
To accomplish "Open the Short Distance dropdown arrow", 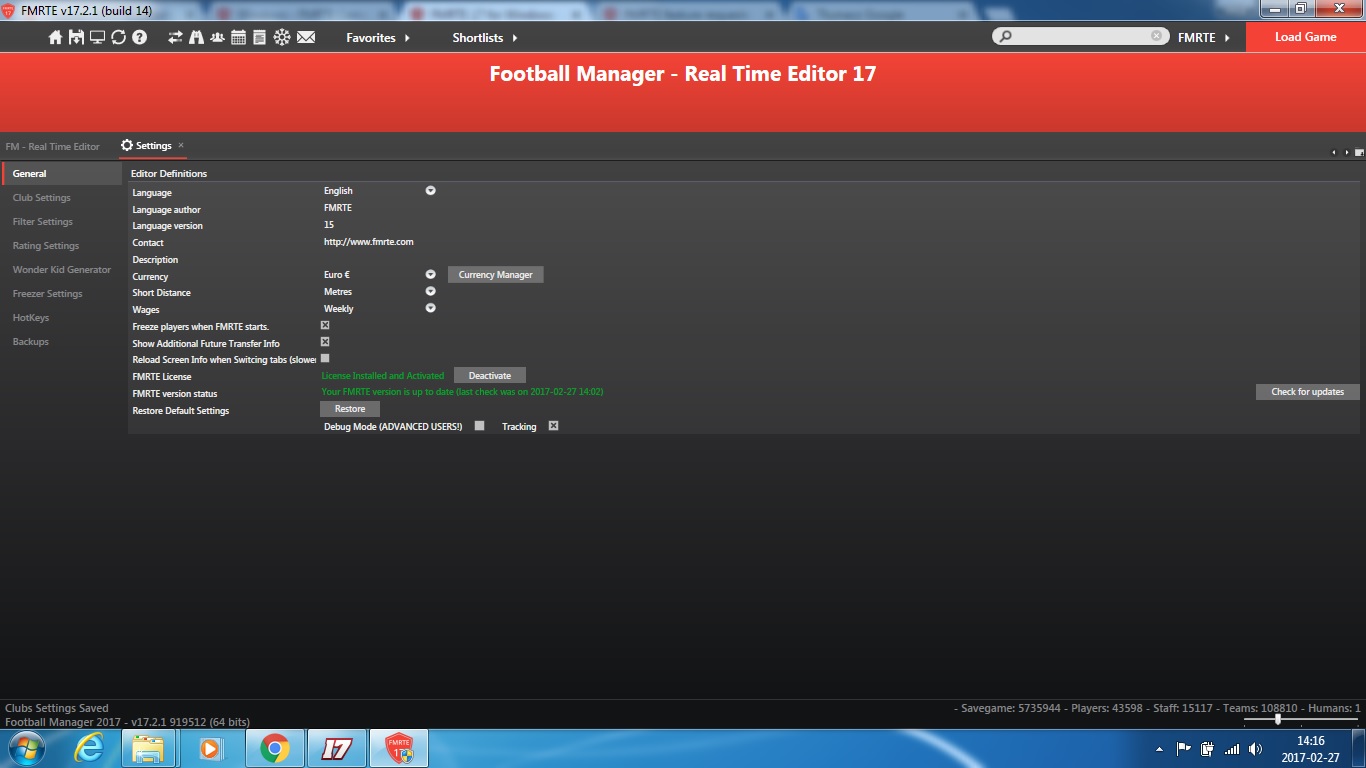I will 431,291.
